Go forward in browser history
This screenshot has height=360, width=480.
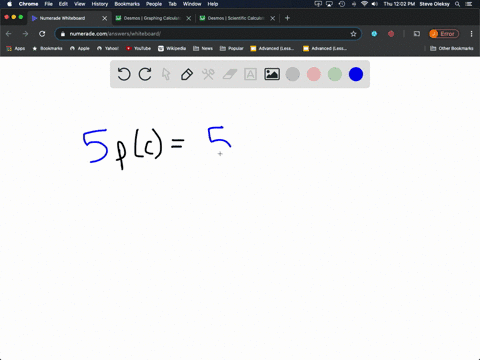[25, 34]
